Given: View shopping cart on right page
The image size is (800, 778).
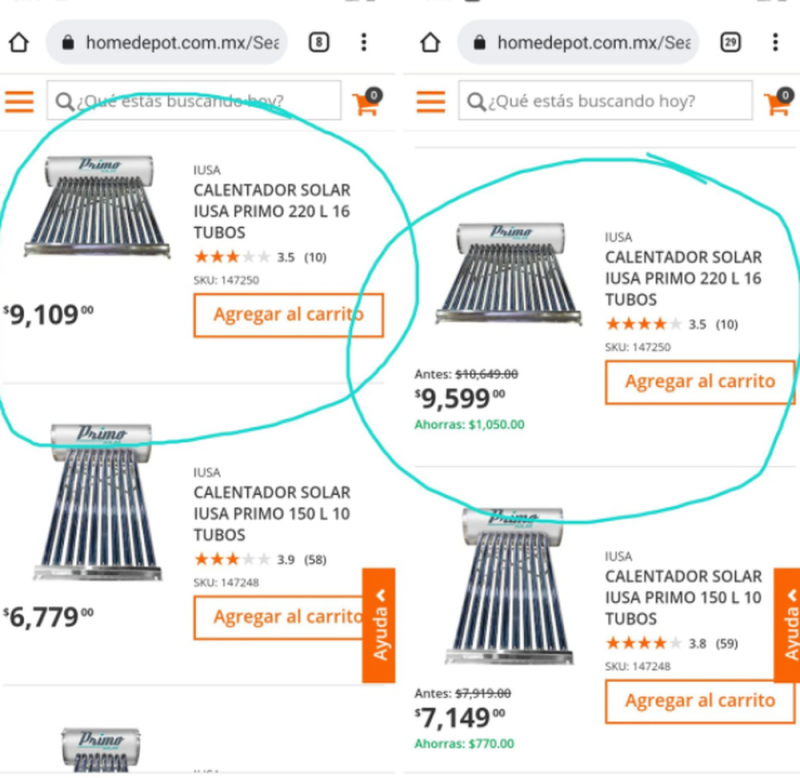Looking at the screenshot, I should [x=778, y=102].
